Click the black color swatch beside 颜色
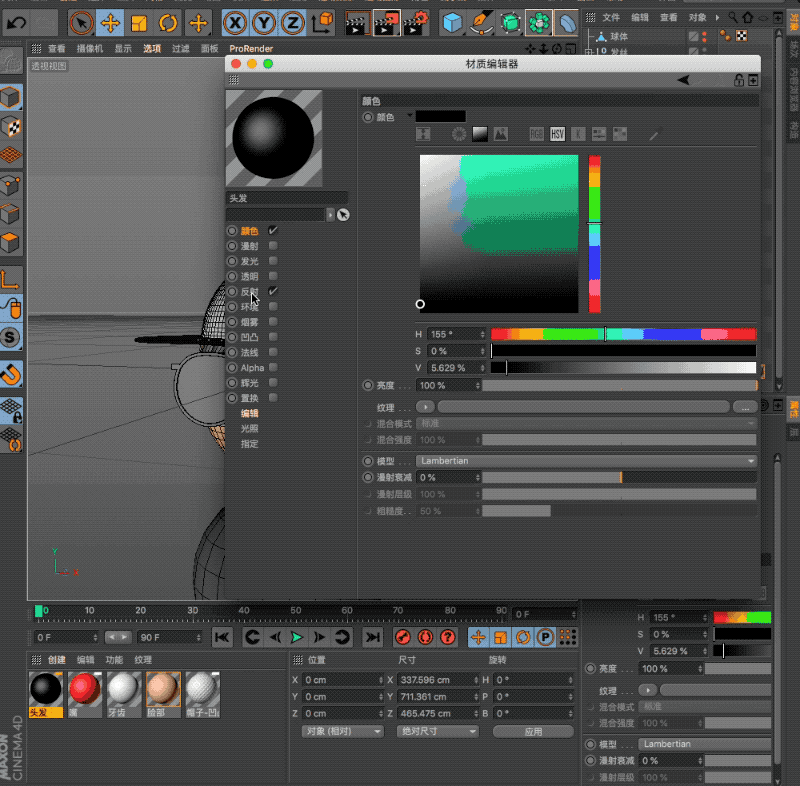 [440, 116]
